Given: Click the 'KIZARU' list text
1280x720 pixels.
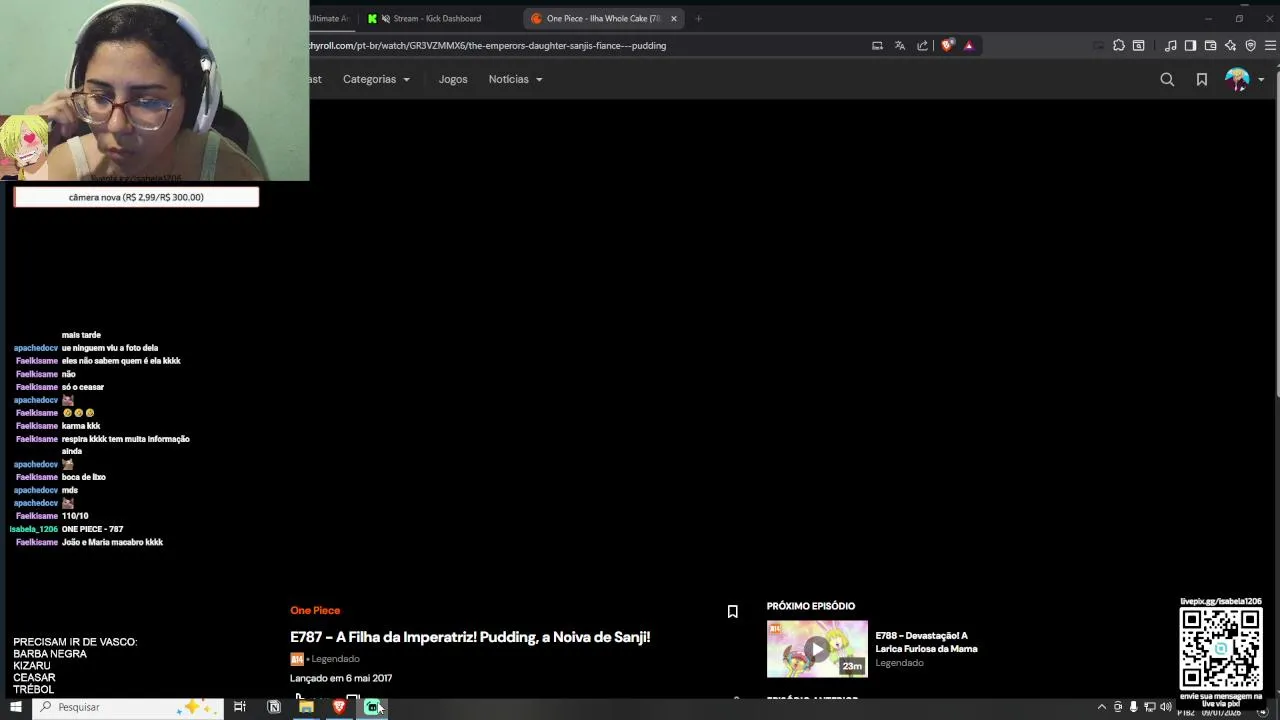Looking at the screenshot, I should click(32, 666).
